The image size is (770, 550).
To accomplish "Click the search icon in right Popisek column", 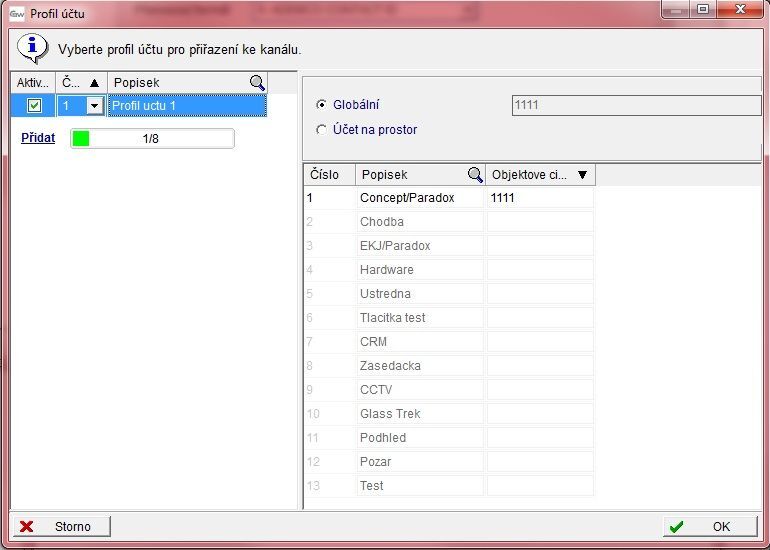I will [x=475, y=175].
